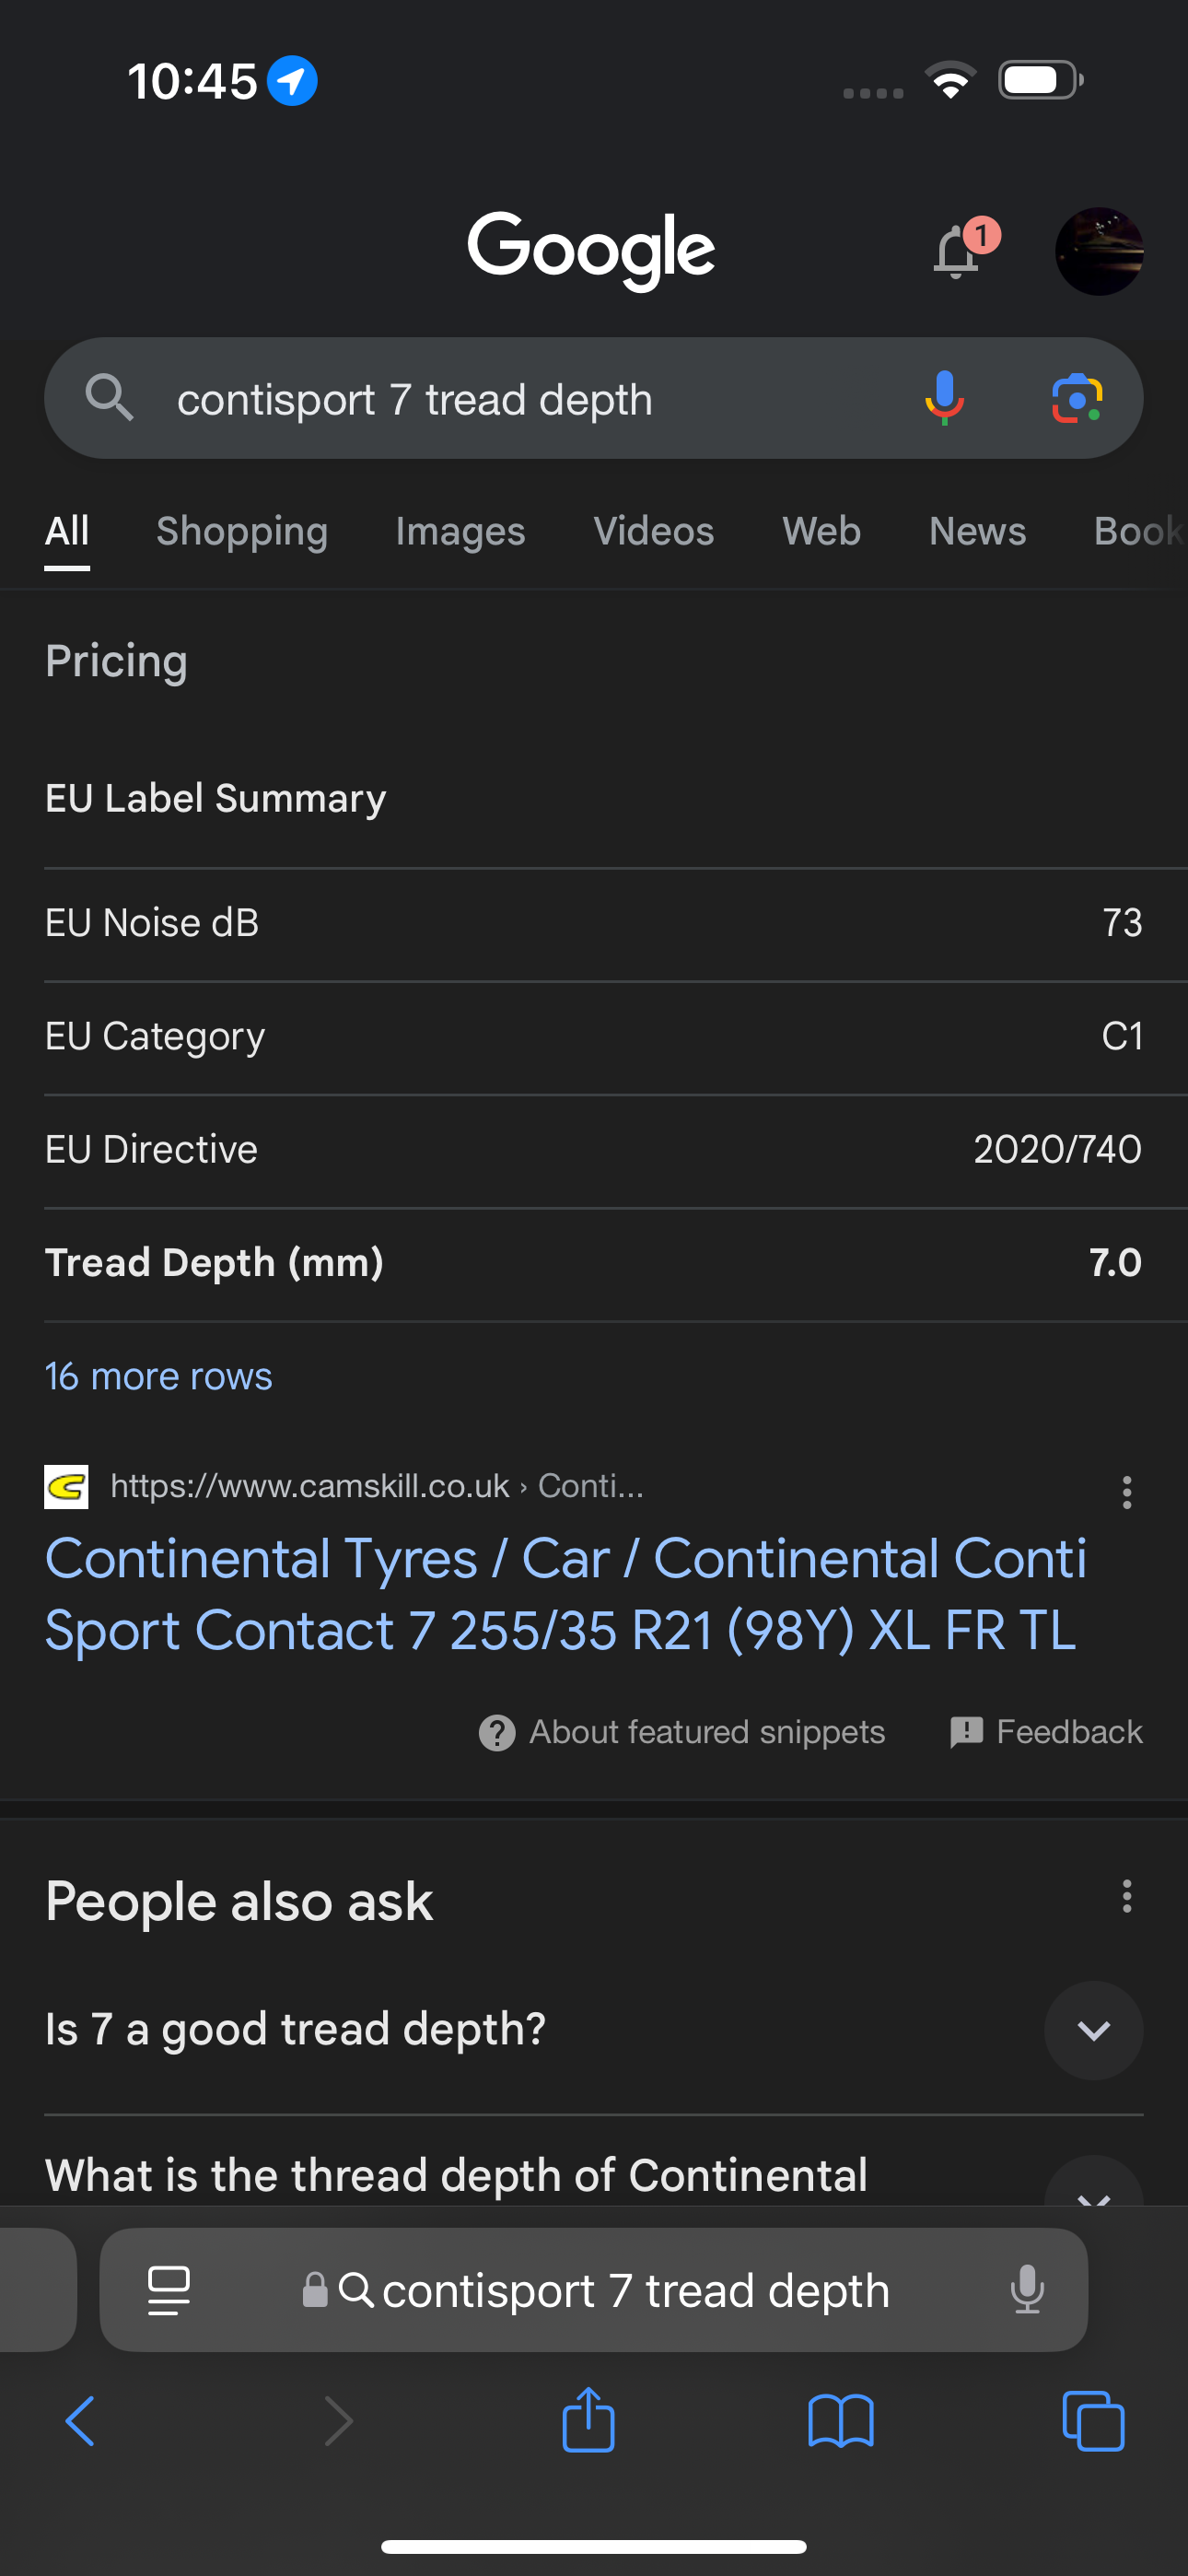
Task: Tap the dictation microphone in Safari address bar
Action: click(x=1027, y=2290)
